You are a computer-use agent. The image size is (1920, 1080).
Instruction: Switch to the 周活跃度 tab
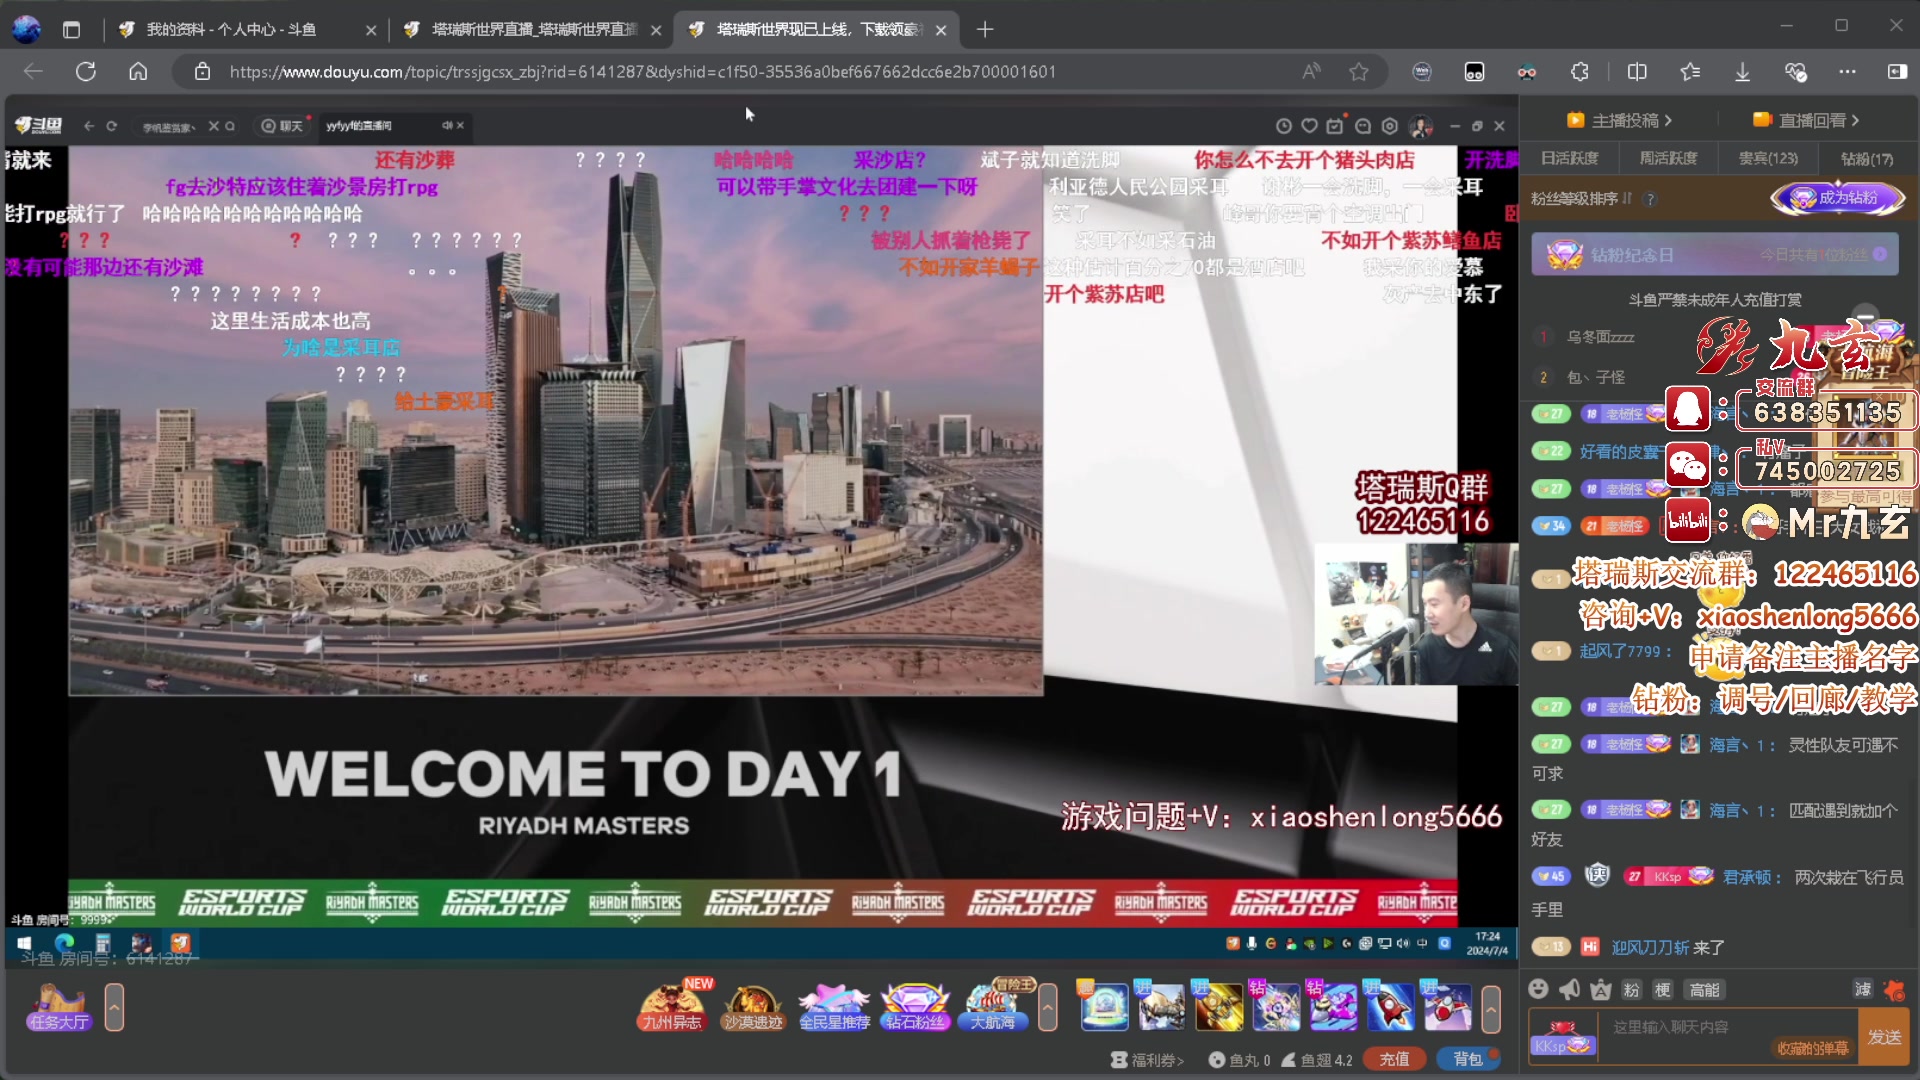pos(1668,158)
